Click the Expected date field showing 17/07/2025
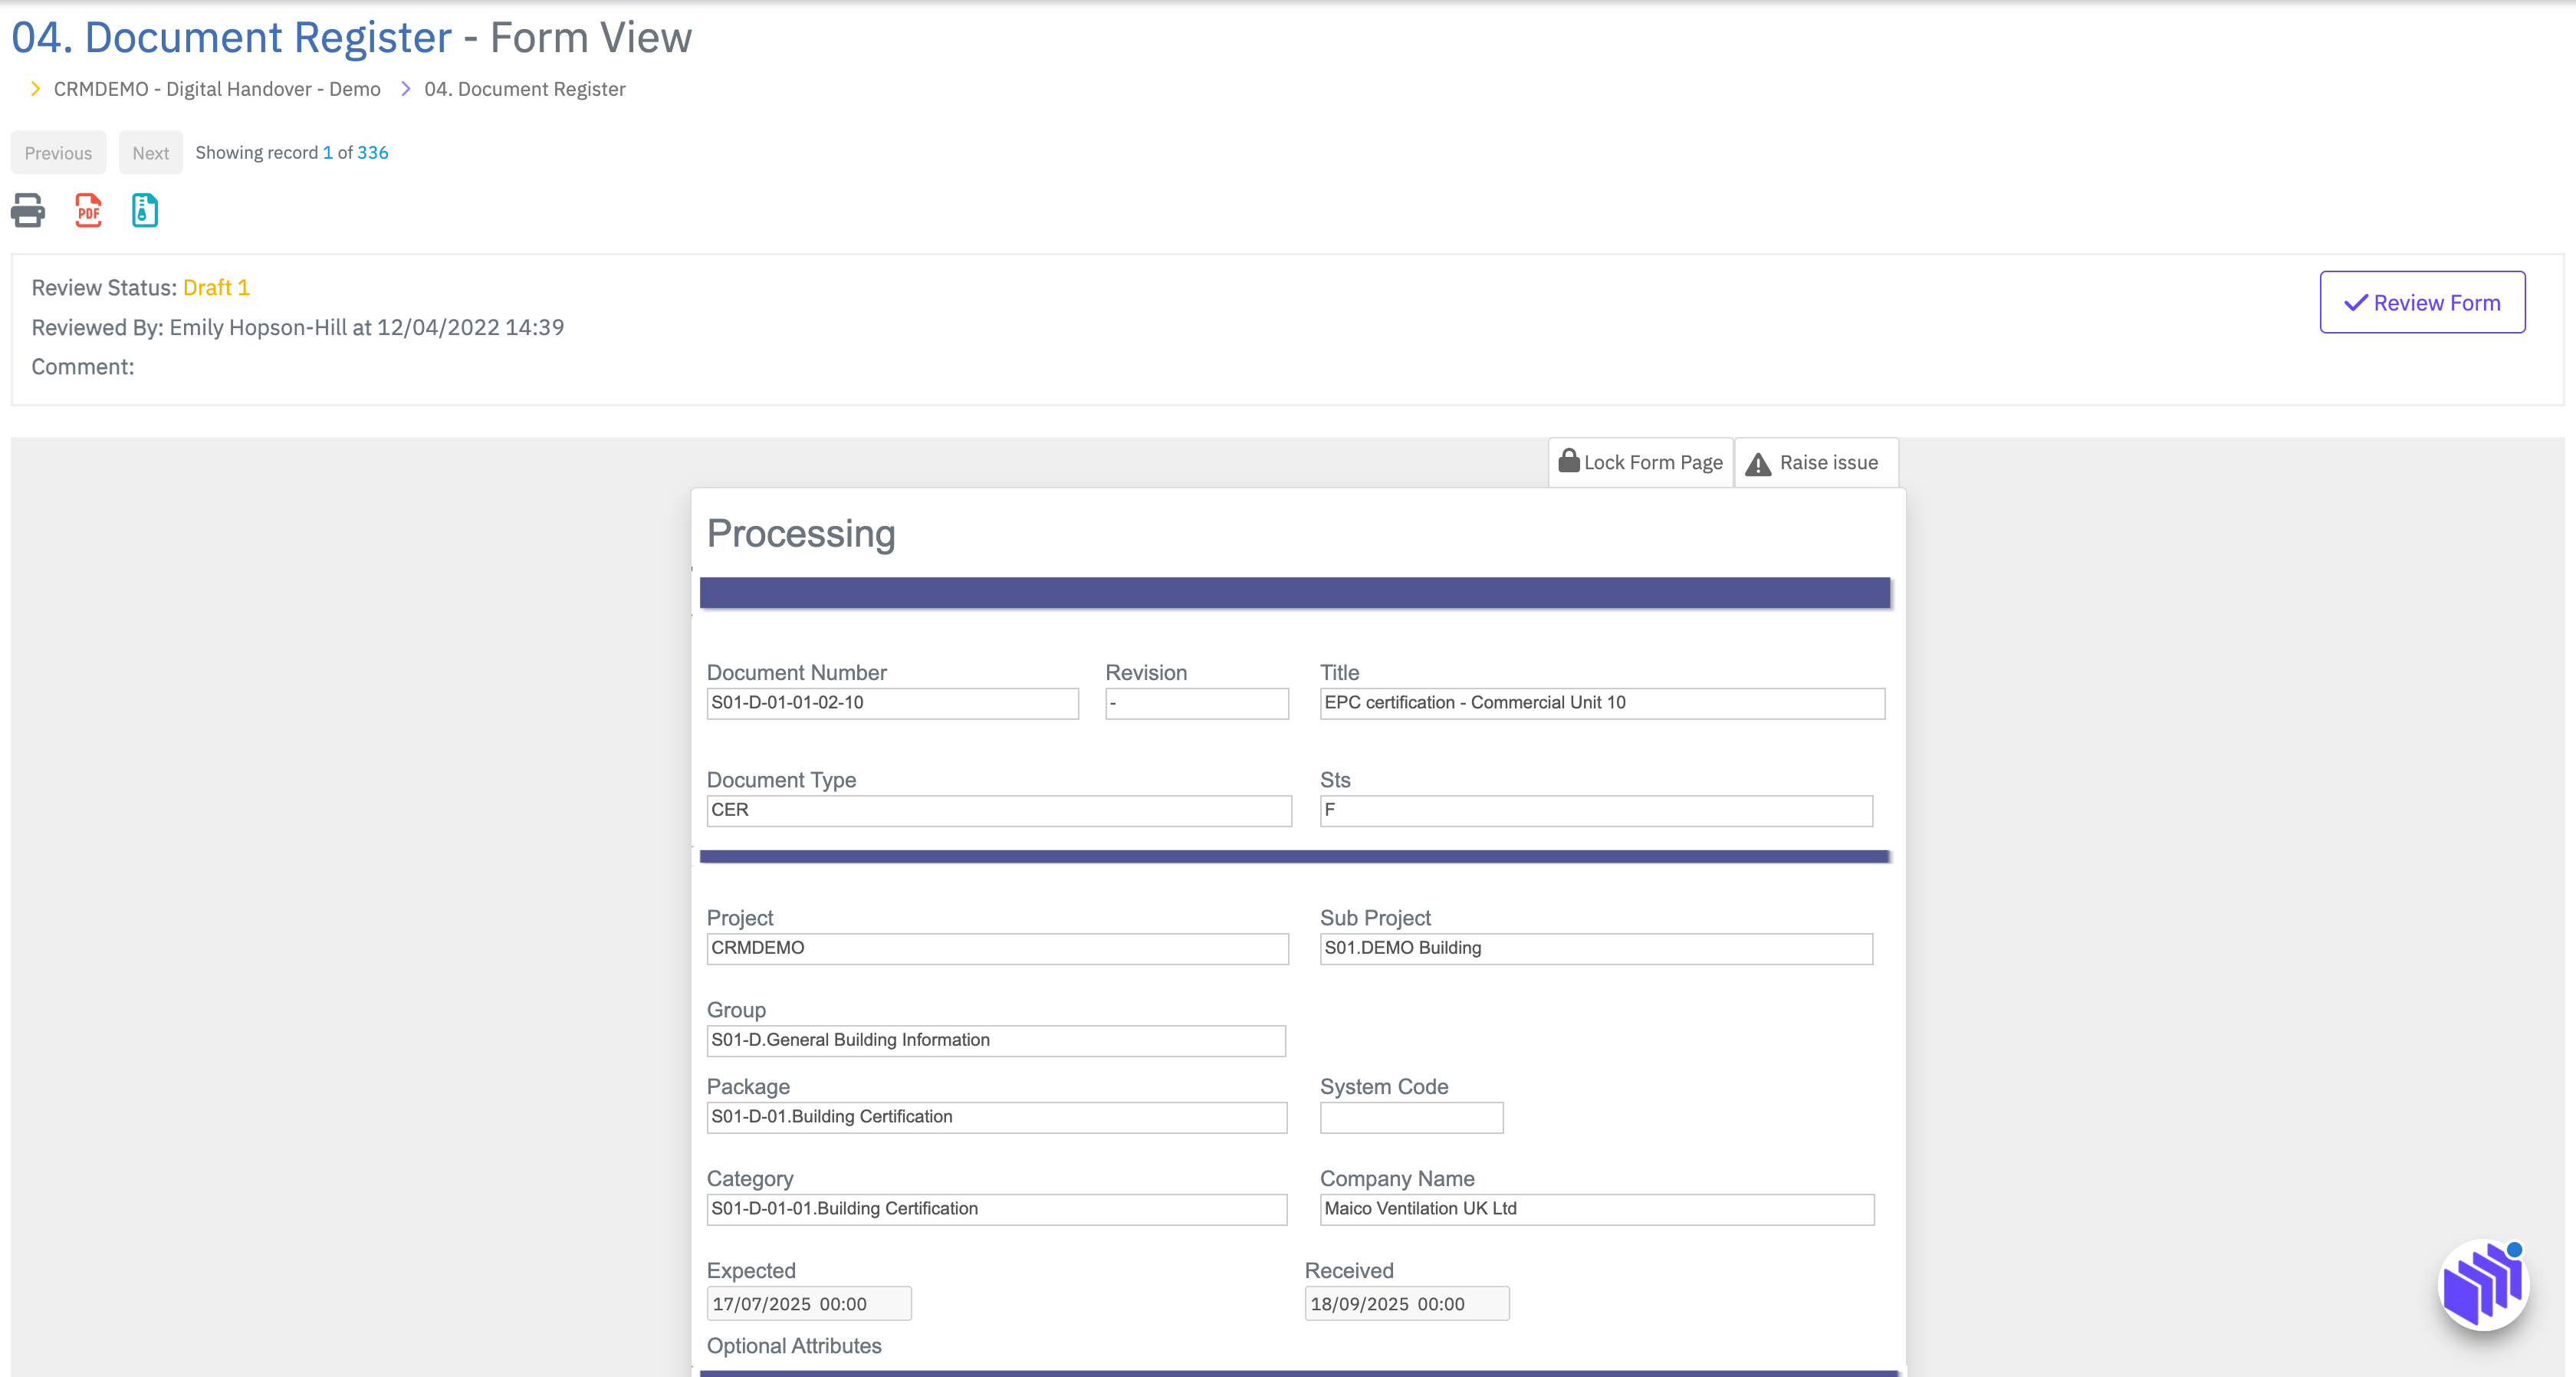Viewport: 2576px width, 1377px height. 808,1303
